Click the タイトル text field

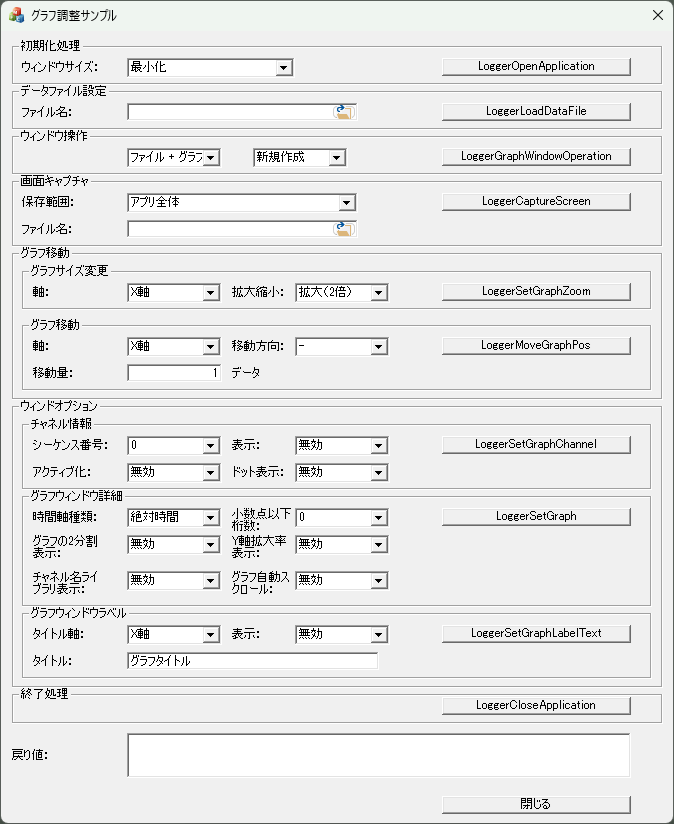(252, 661)
